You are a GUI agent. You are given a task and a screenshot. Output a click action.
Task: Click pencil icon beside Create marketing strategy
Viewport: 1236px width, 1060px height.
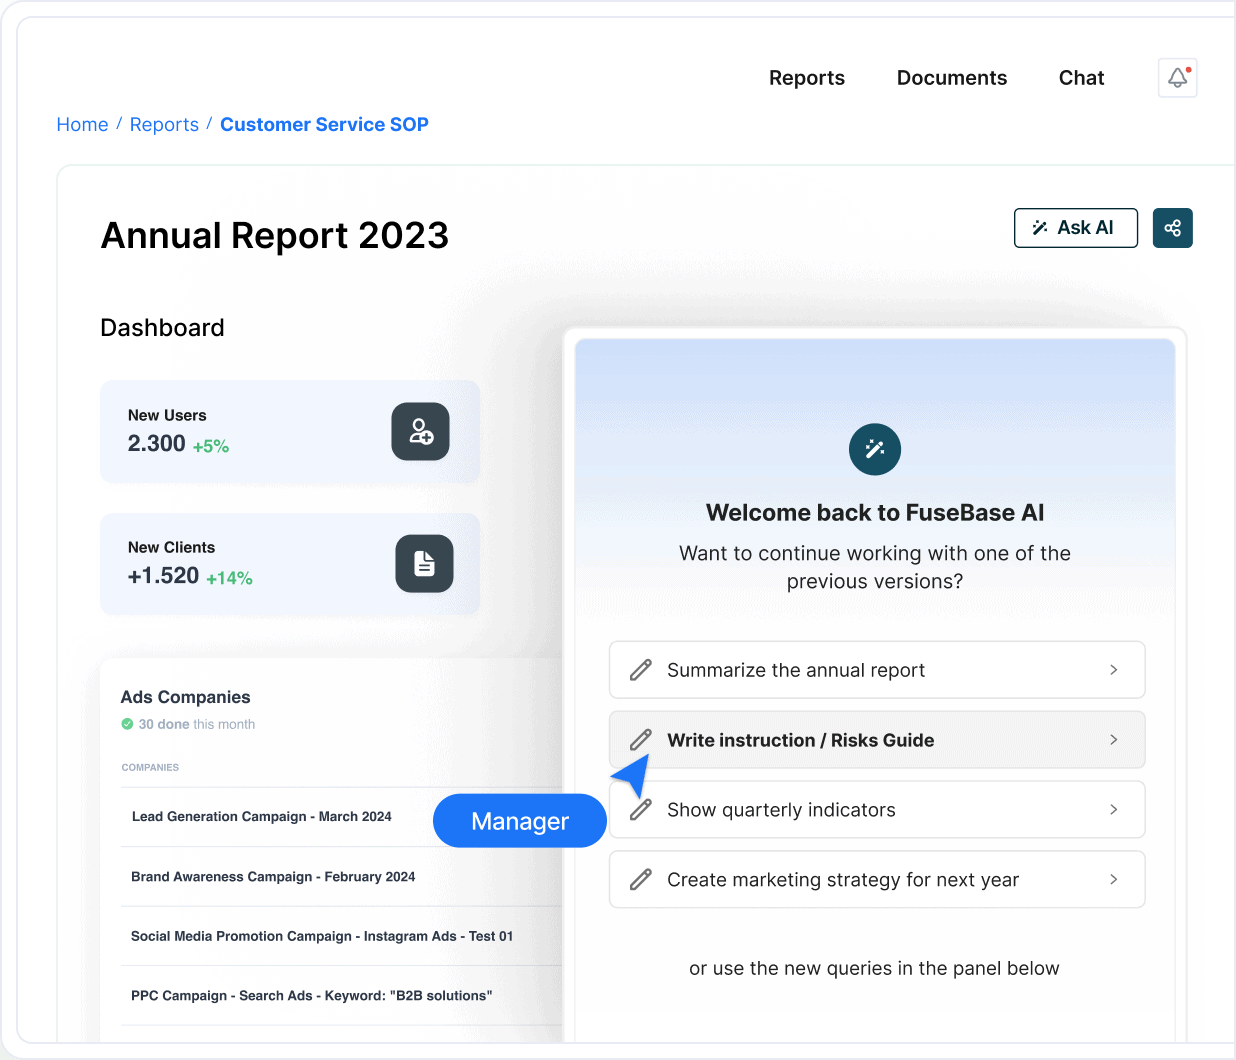(641, 880)
